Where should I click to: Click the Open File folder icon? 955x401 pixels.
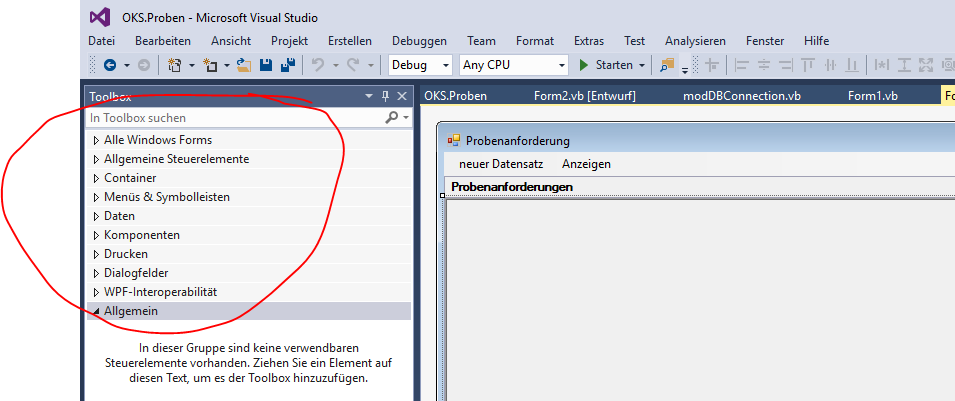click(244, 65)
